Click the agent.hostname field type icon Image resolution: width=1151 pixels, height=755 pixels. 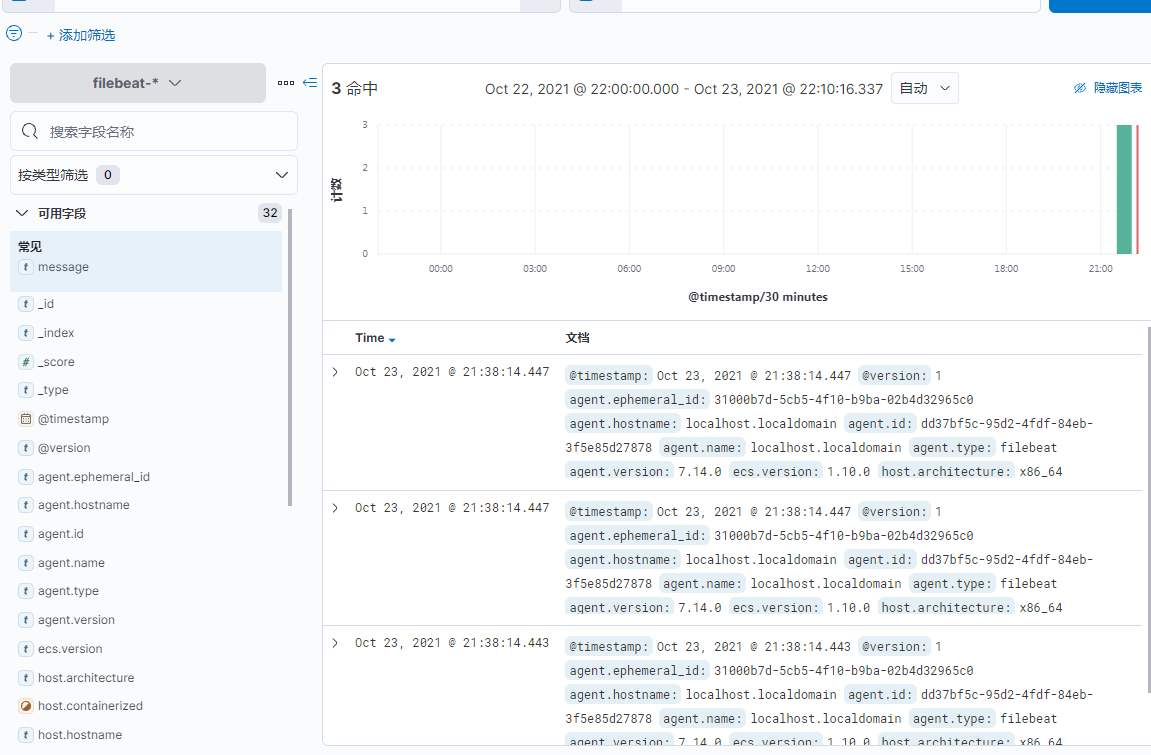pyautogui.click(x=26, y=505)
